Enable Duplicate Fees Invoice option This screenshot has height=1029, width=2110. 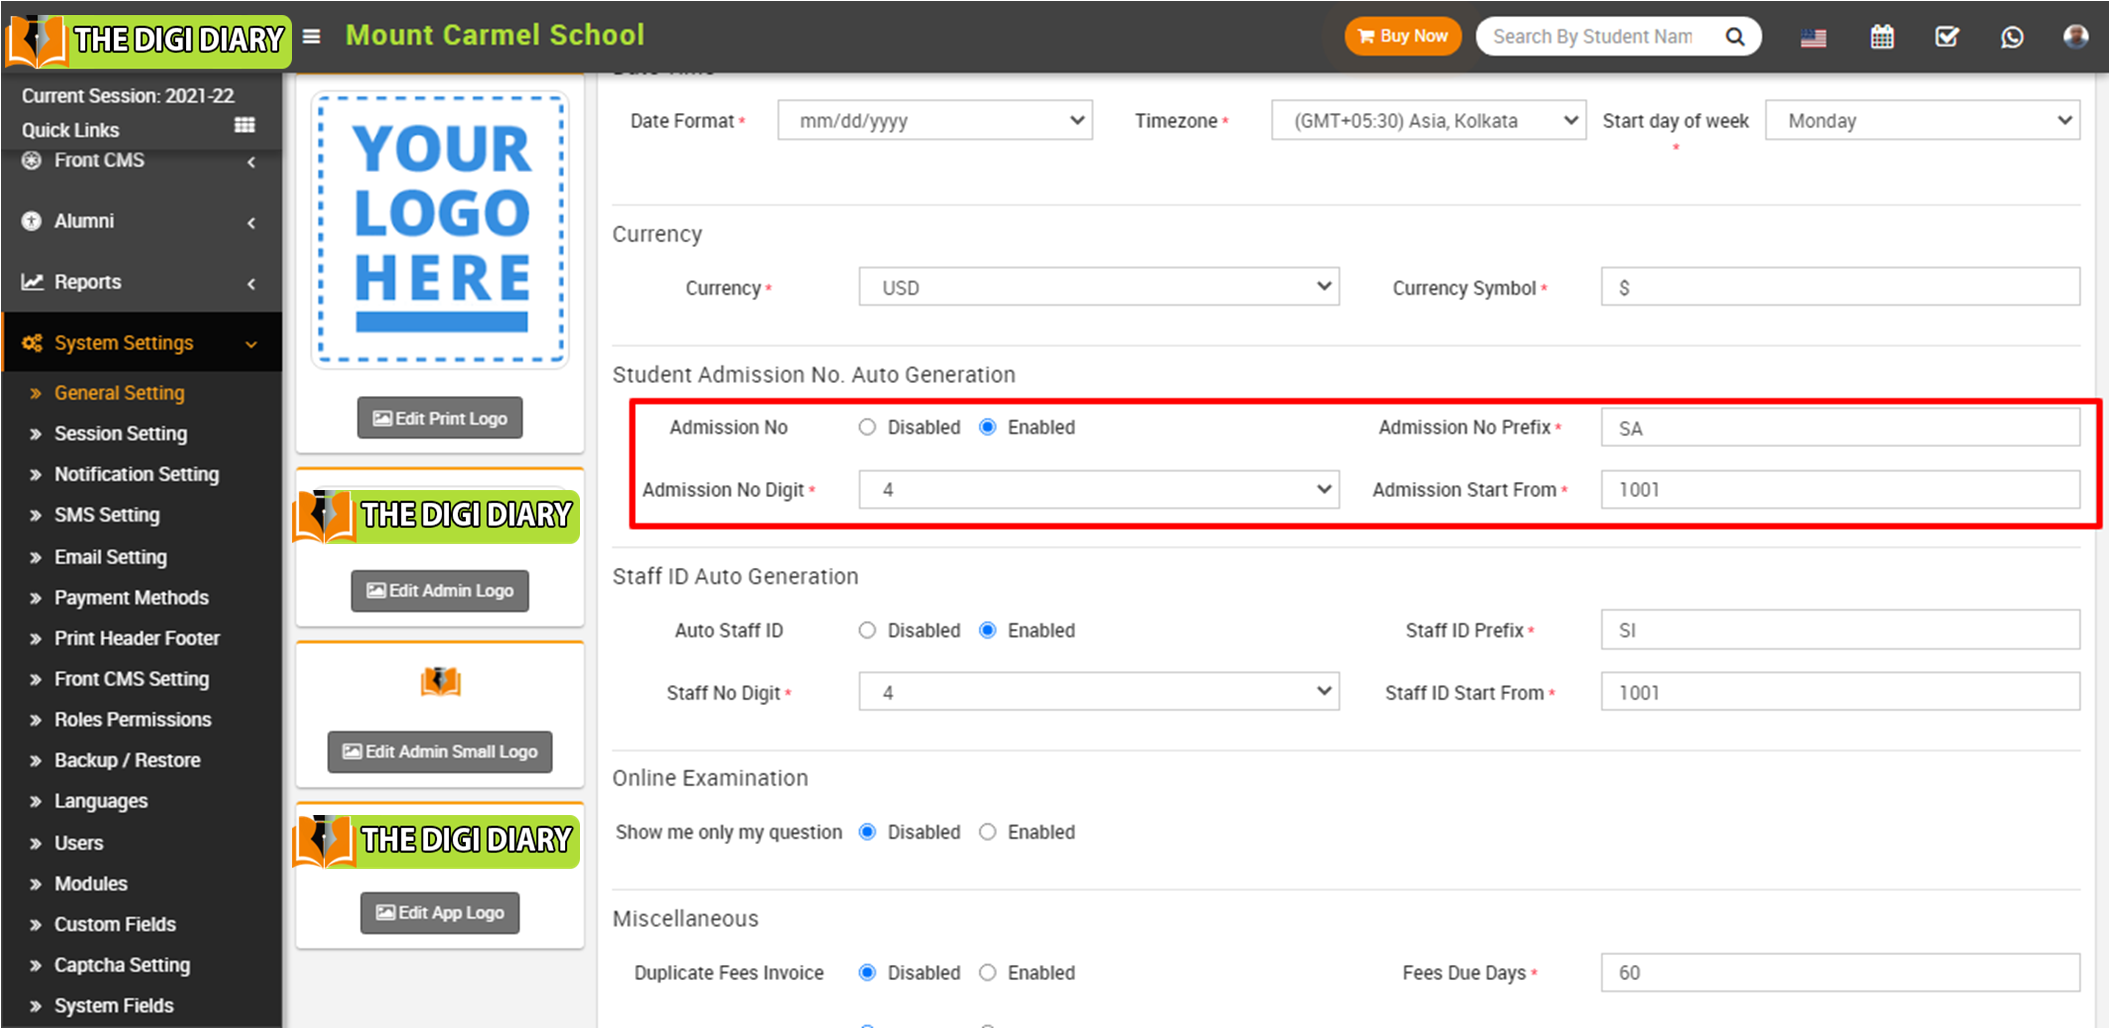(x=988, y=973)
